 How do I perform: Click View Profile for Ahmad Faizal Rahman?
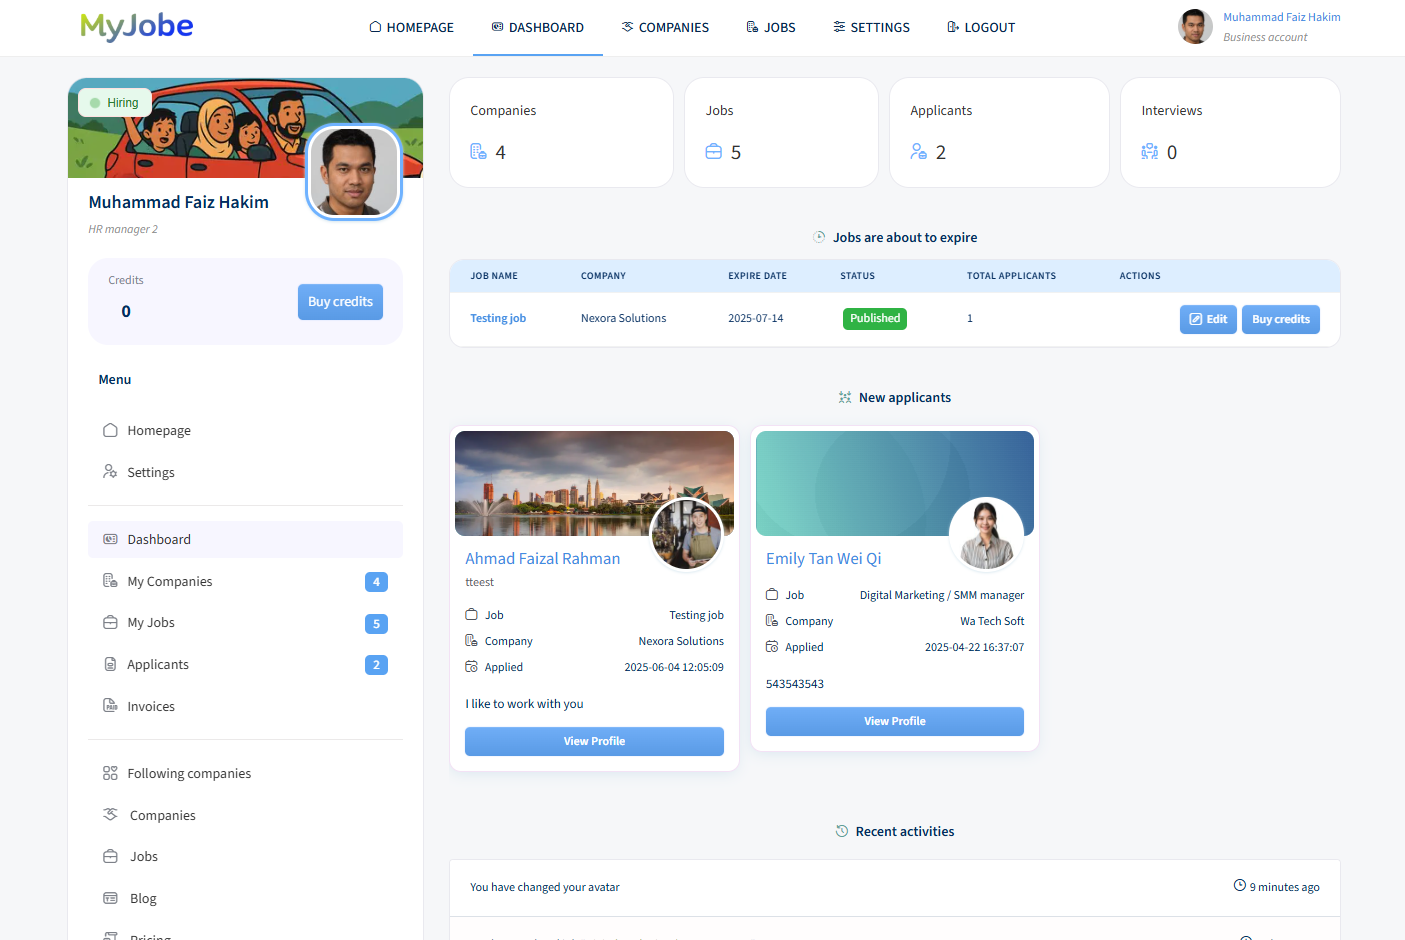click(x=594, y=741)
